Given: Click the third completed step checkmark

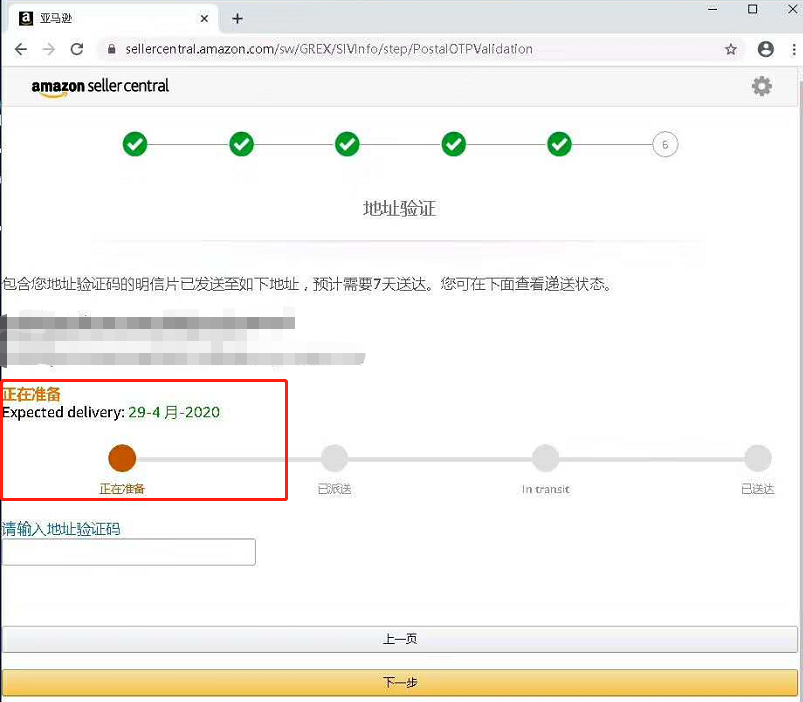Looking at the screenshot, I should [347, 144].
